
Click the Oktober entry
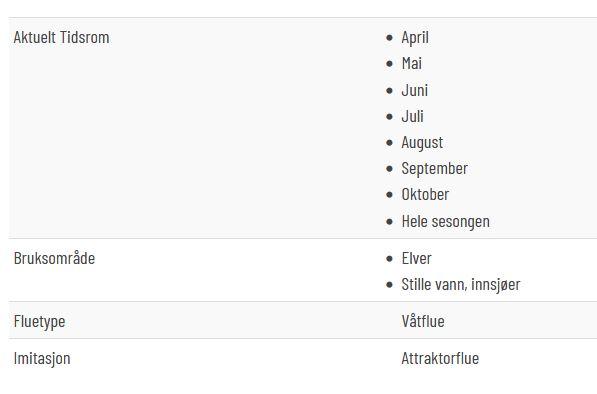tap(425, 195)
